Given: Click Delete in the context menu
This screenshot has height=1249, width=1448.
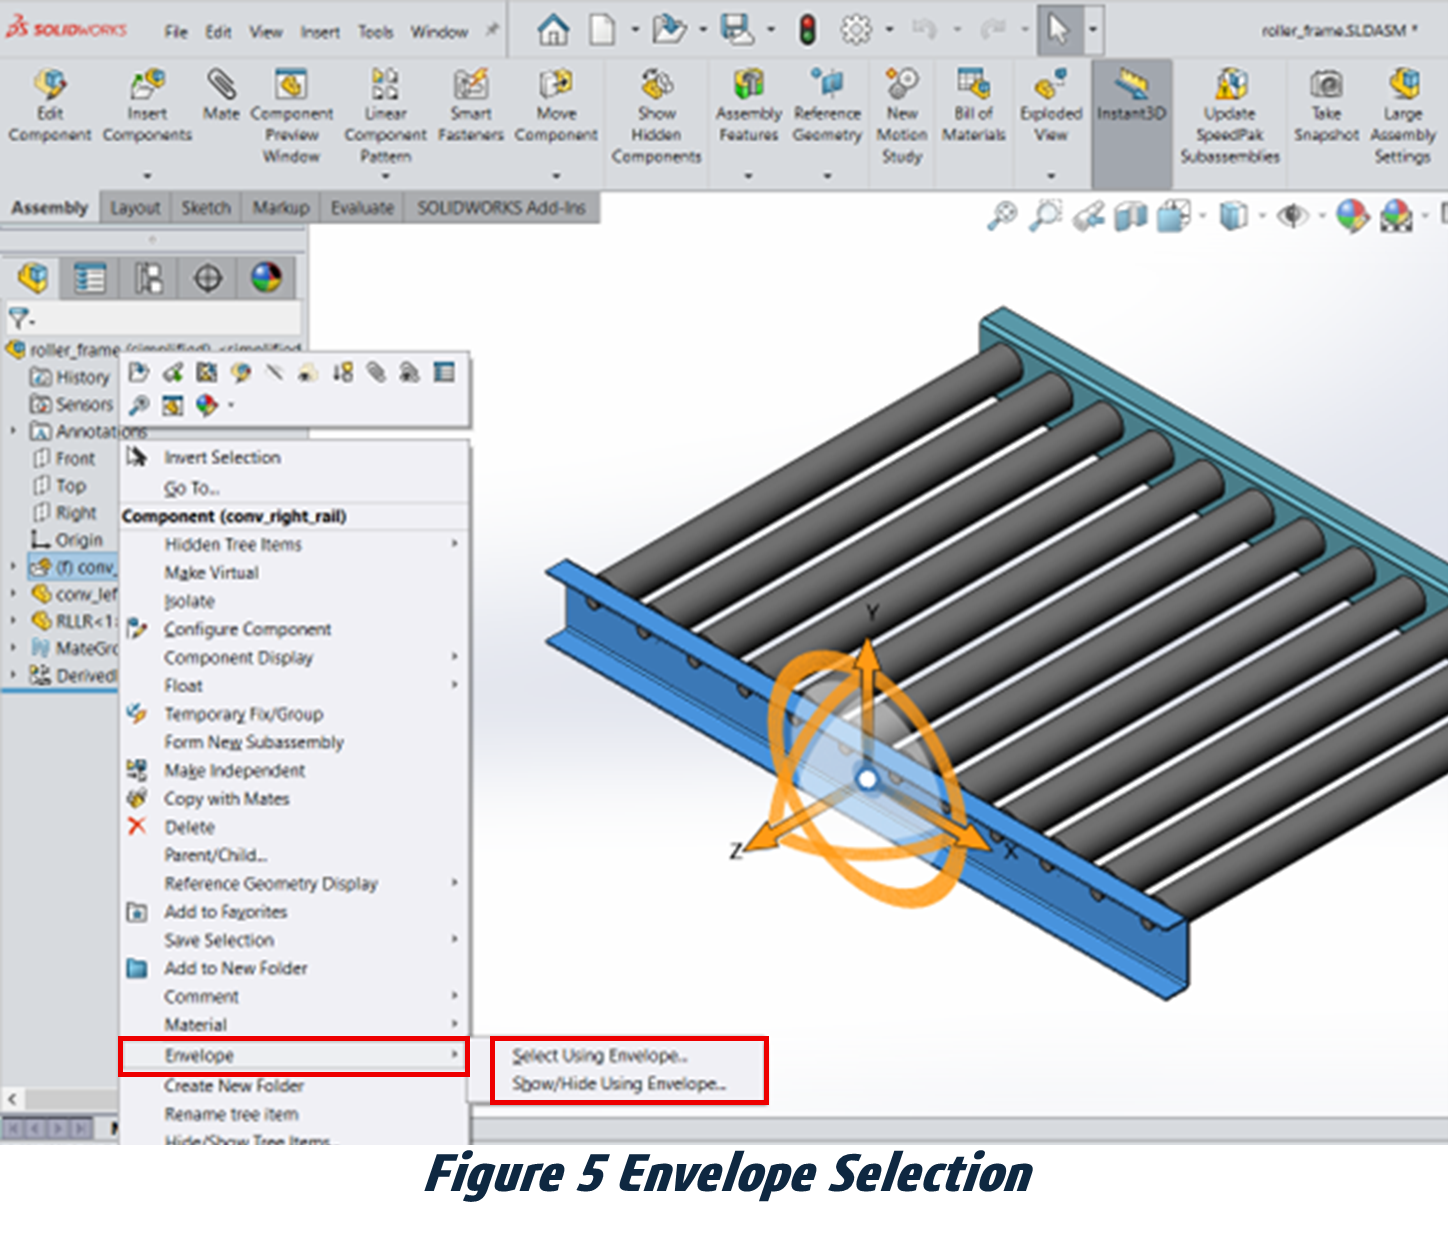Looking at the screenshot, I should pos(189,827).
